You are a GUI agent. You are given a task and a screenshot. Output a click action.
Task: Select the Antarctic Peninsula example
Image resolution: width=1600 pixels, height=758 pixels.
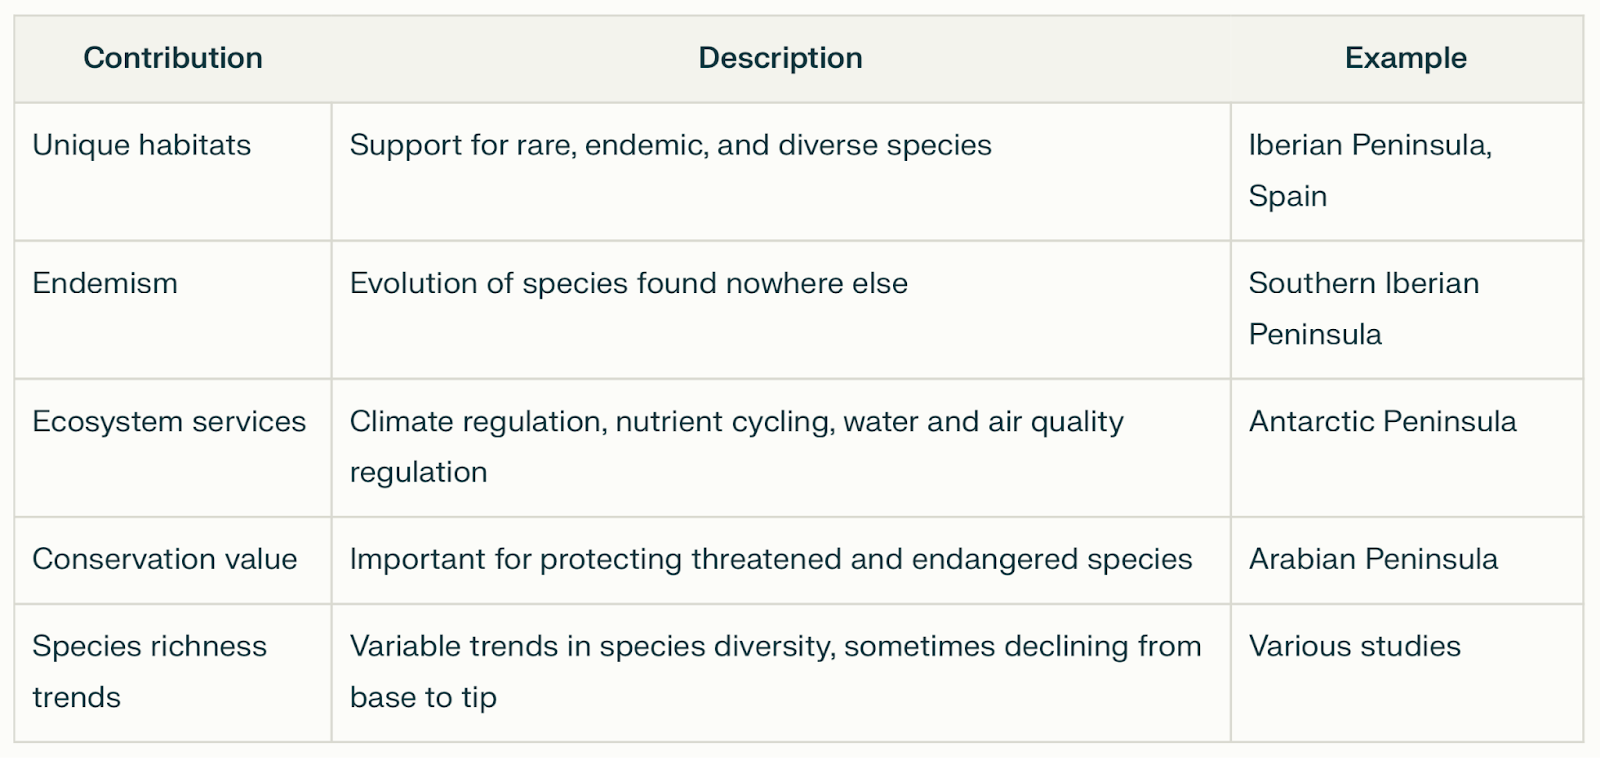[1383, 421]
